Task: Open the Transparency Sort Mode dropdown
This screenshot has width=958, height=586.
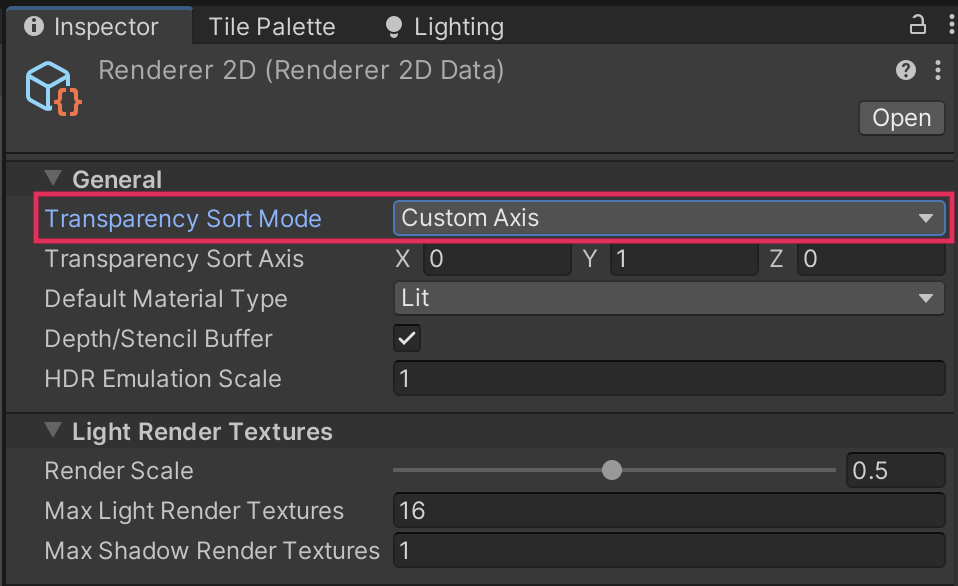Action: pos(668,218)
